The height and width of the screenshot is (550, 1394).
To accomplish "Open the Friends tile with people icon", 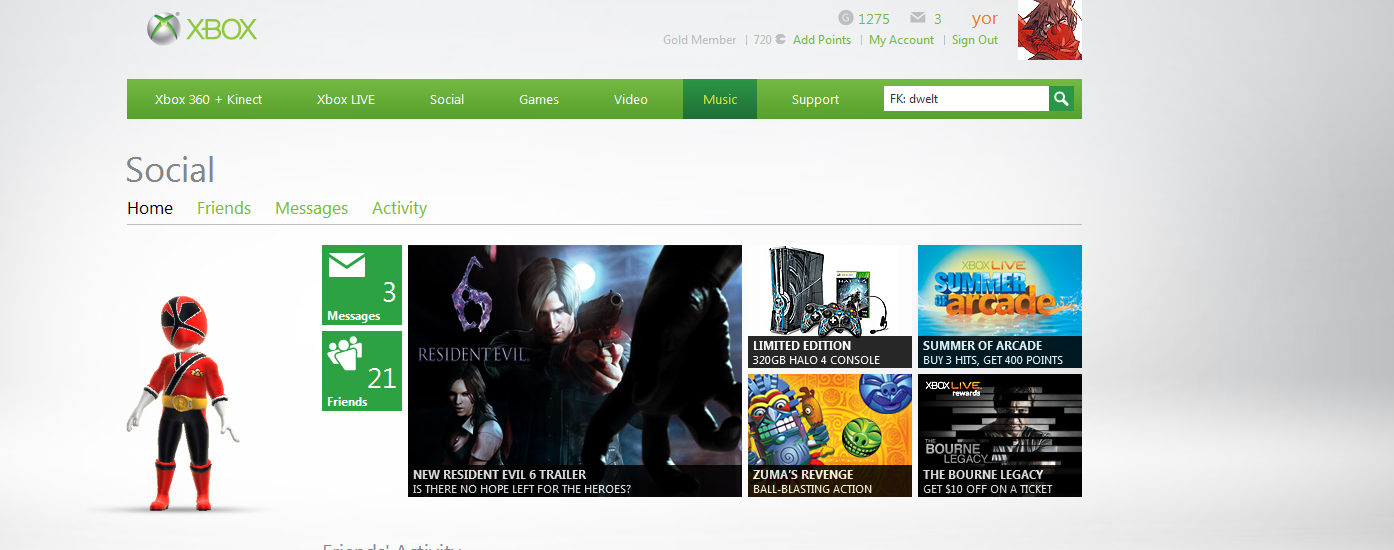I will [x=362, y=371].
